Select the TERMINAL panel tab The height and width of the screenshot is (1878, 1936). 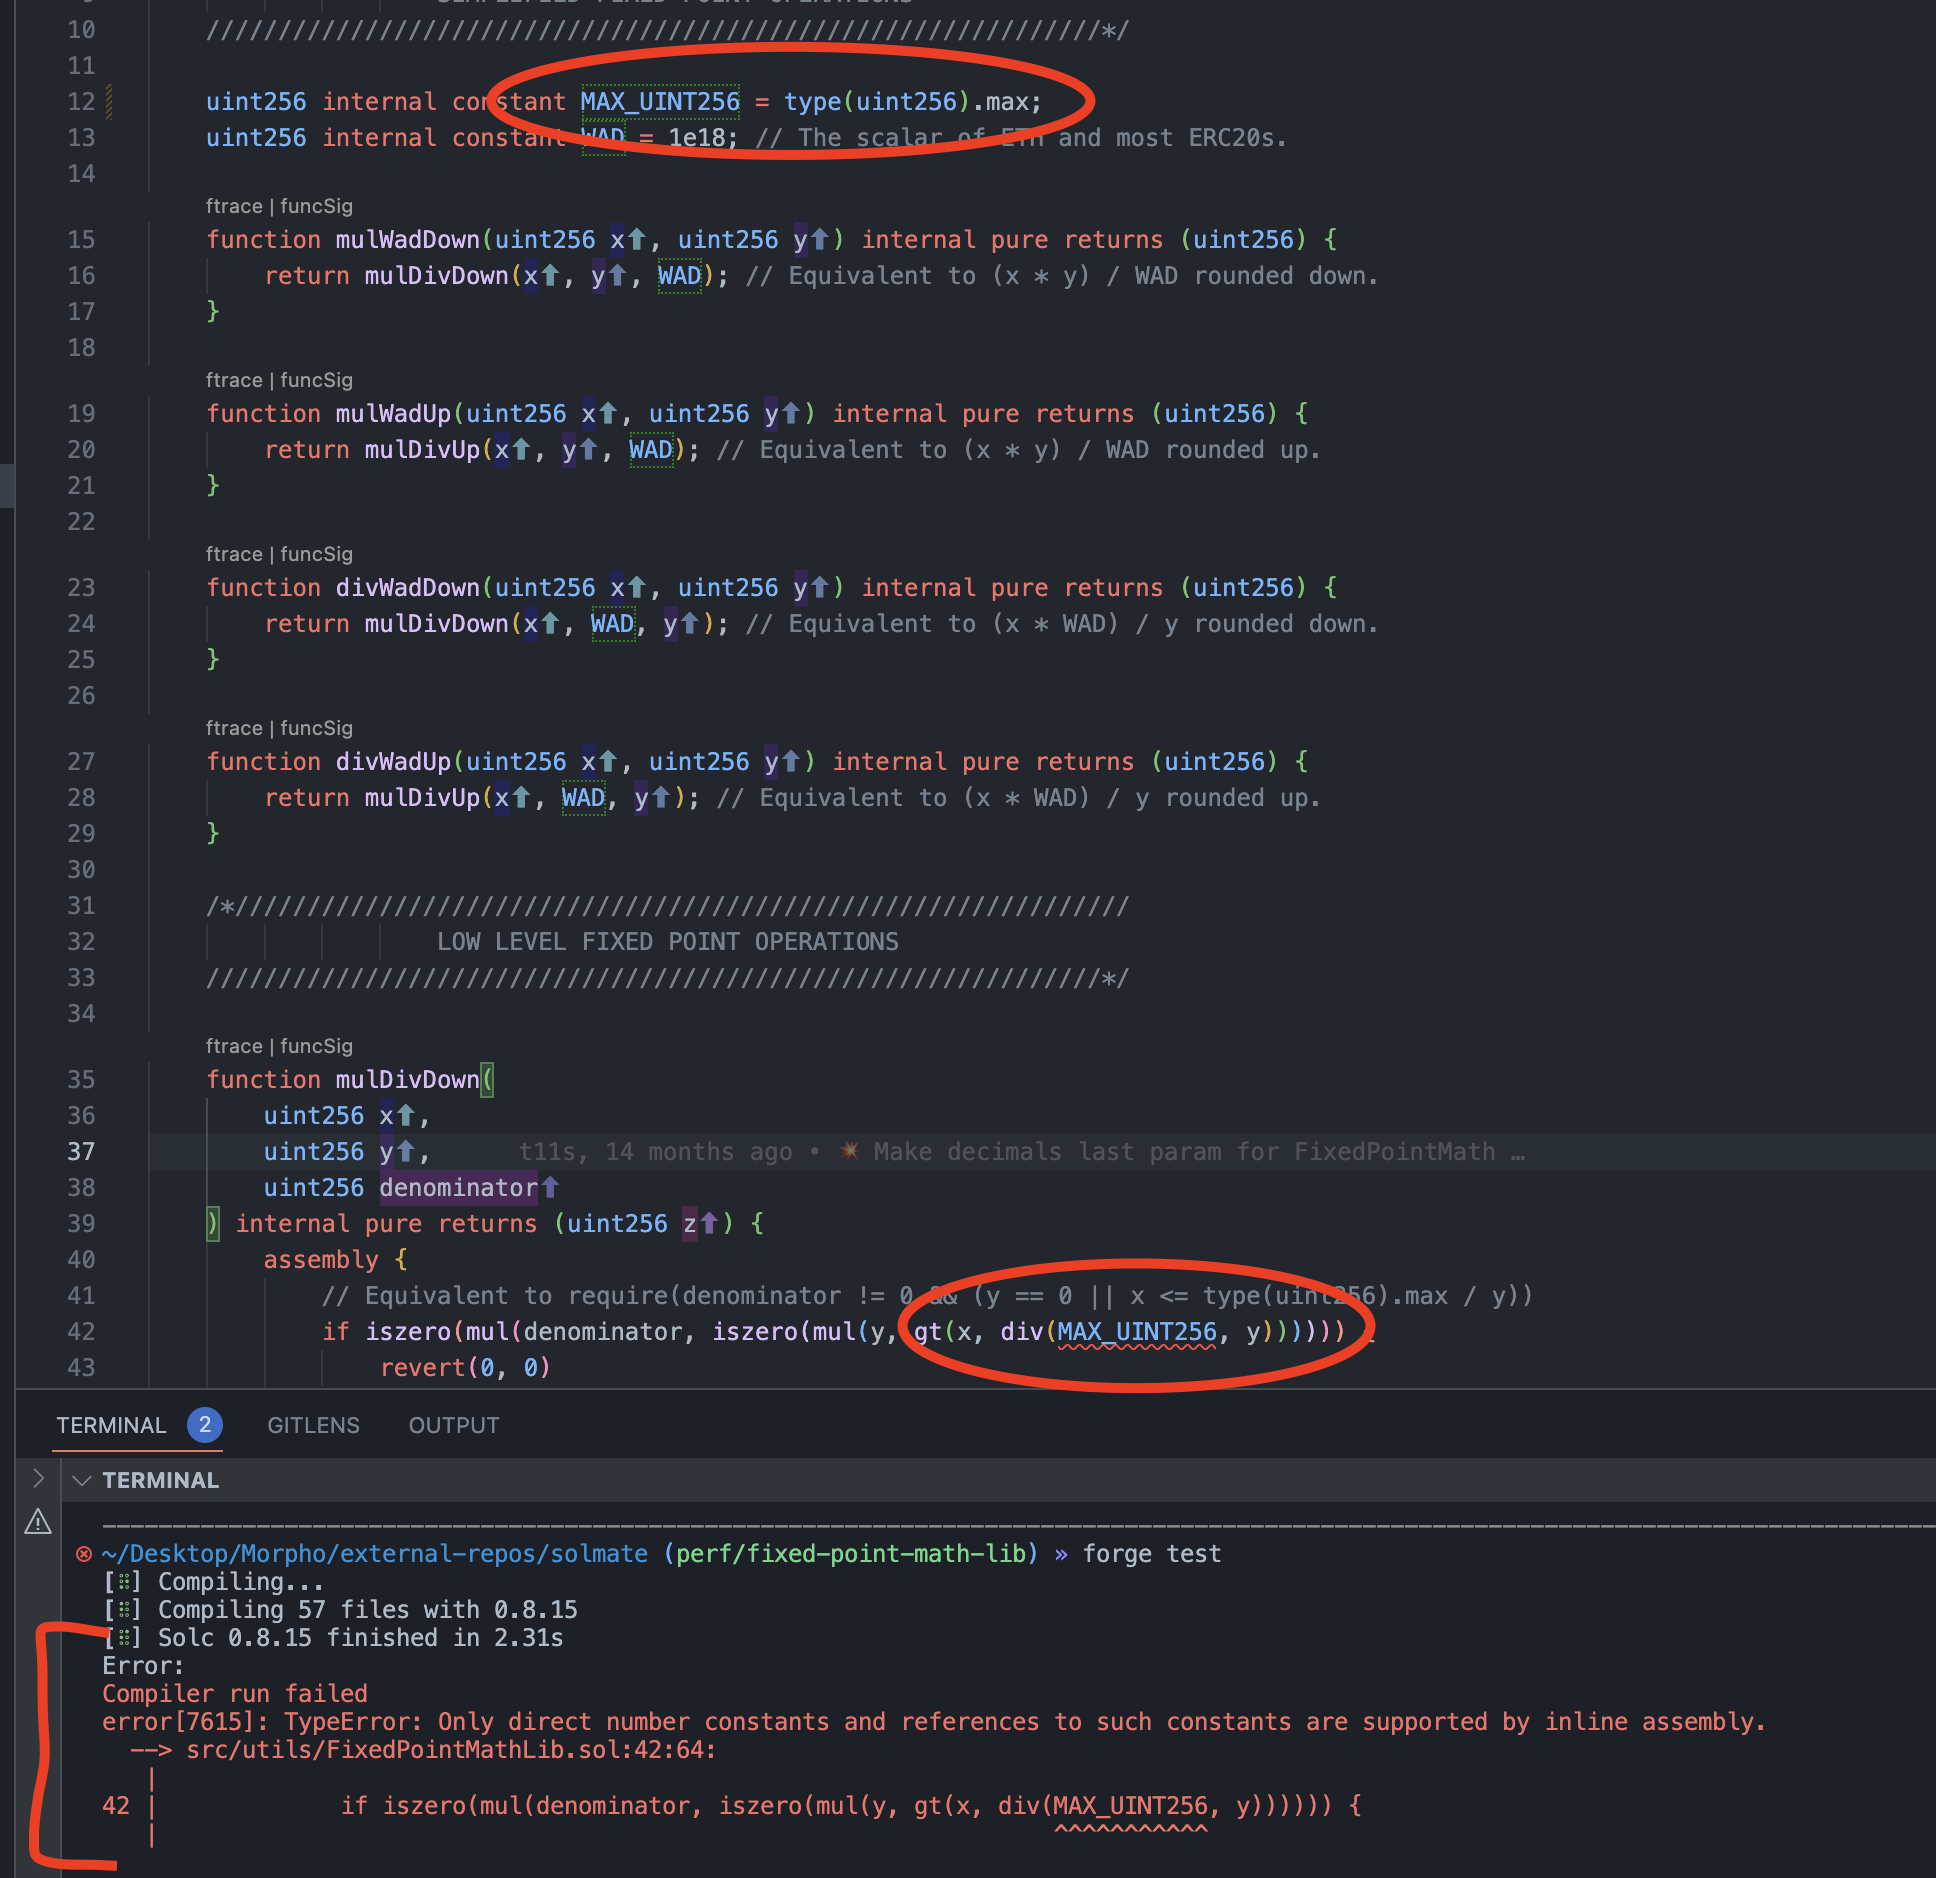pos(111,1425)
